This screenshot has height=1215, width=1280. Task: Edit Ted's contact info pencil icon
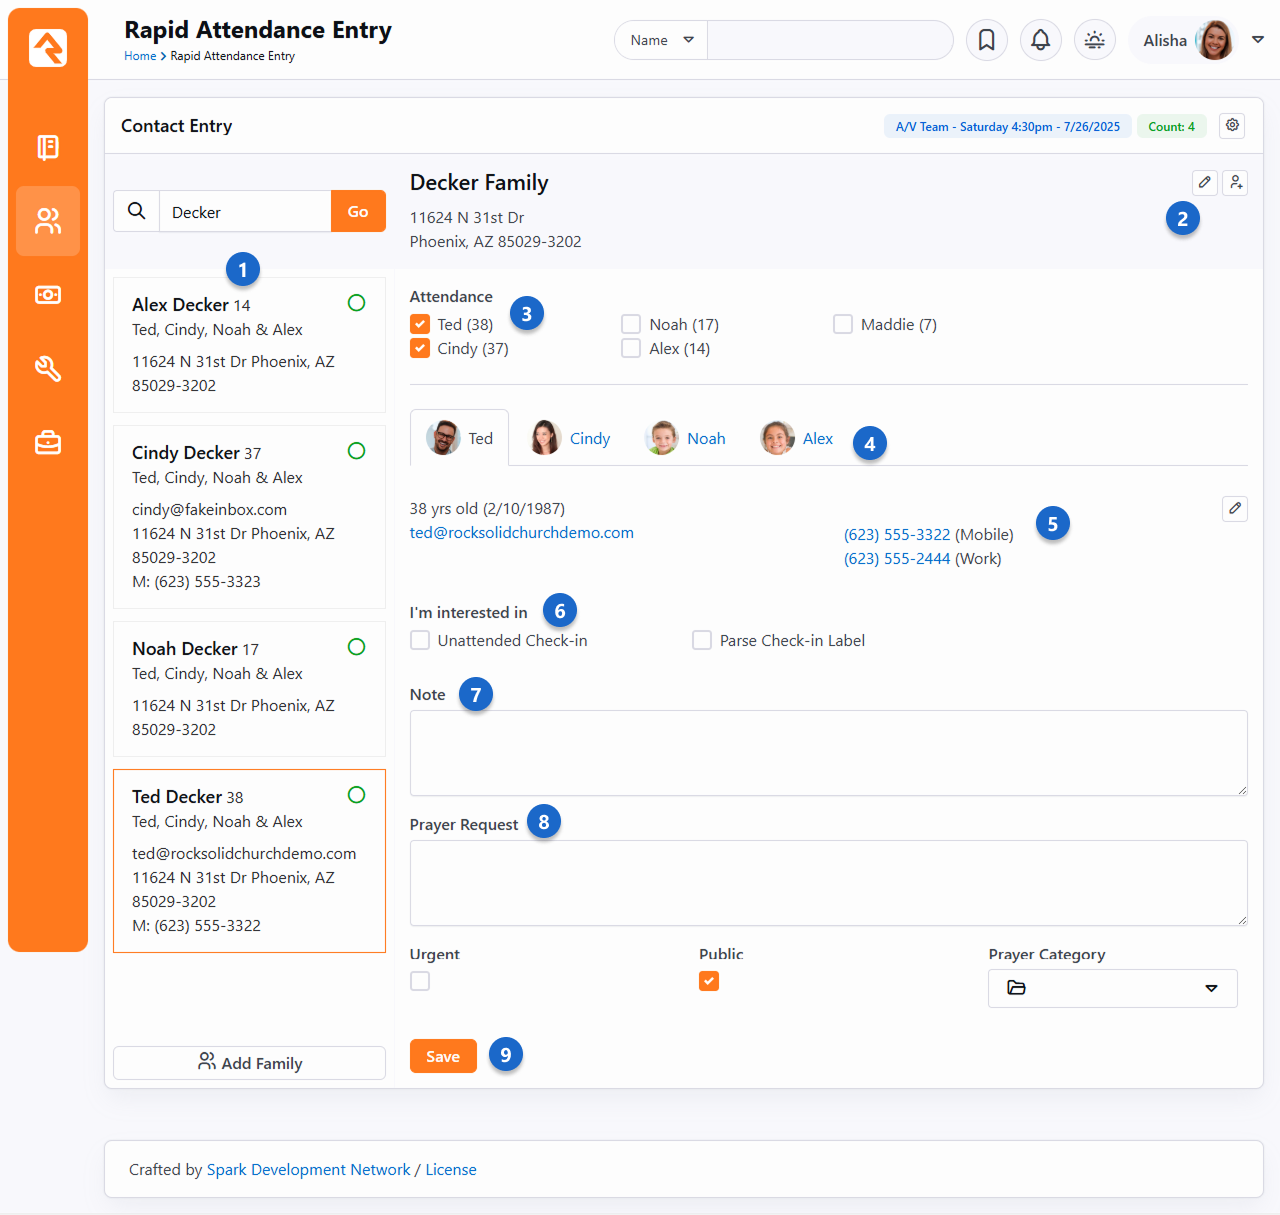click(1235, 509)
